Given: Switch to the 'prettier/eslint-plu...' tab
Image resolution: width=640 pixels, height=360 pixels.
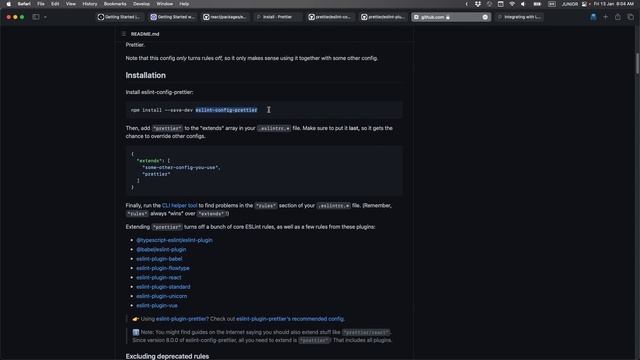Looking at the screenshot, I should [x=383, y=17].
